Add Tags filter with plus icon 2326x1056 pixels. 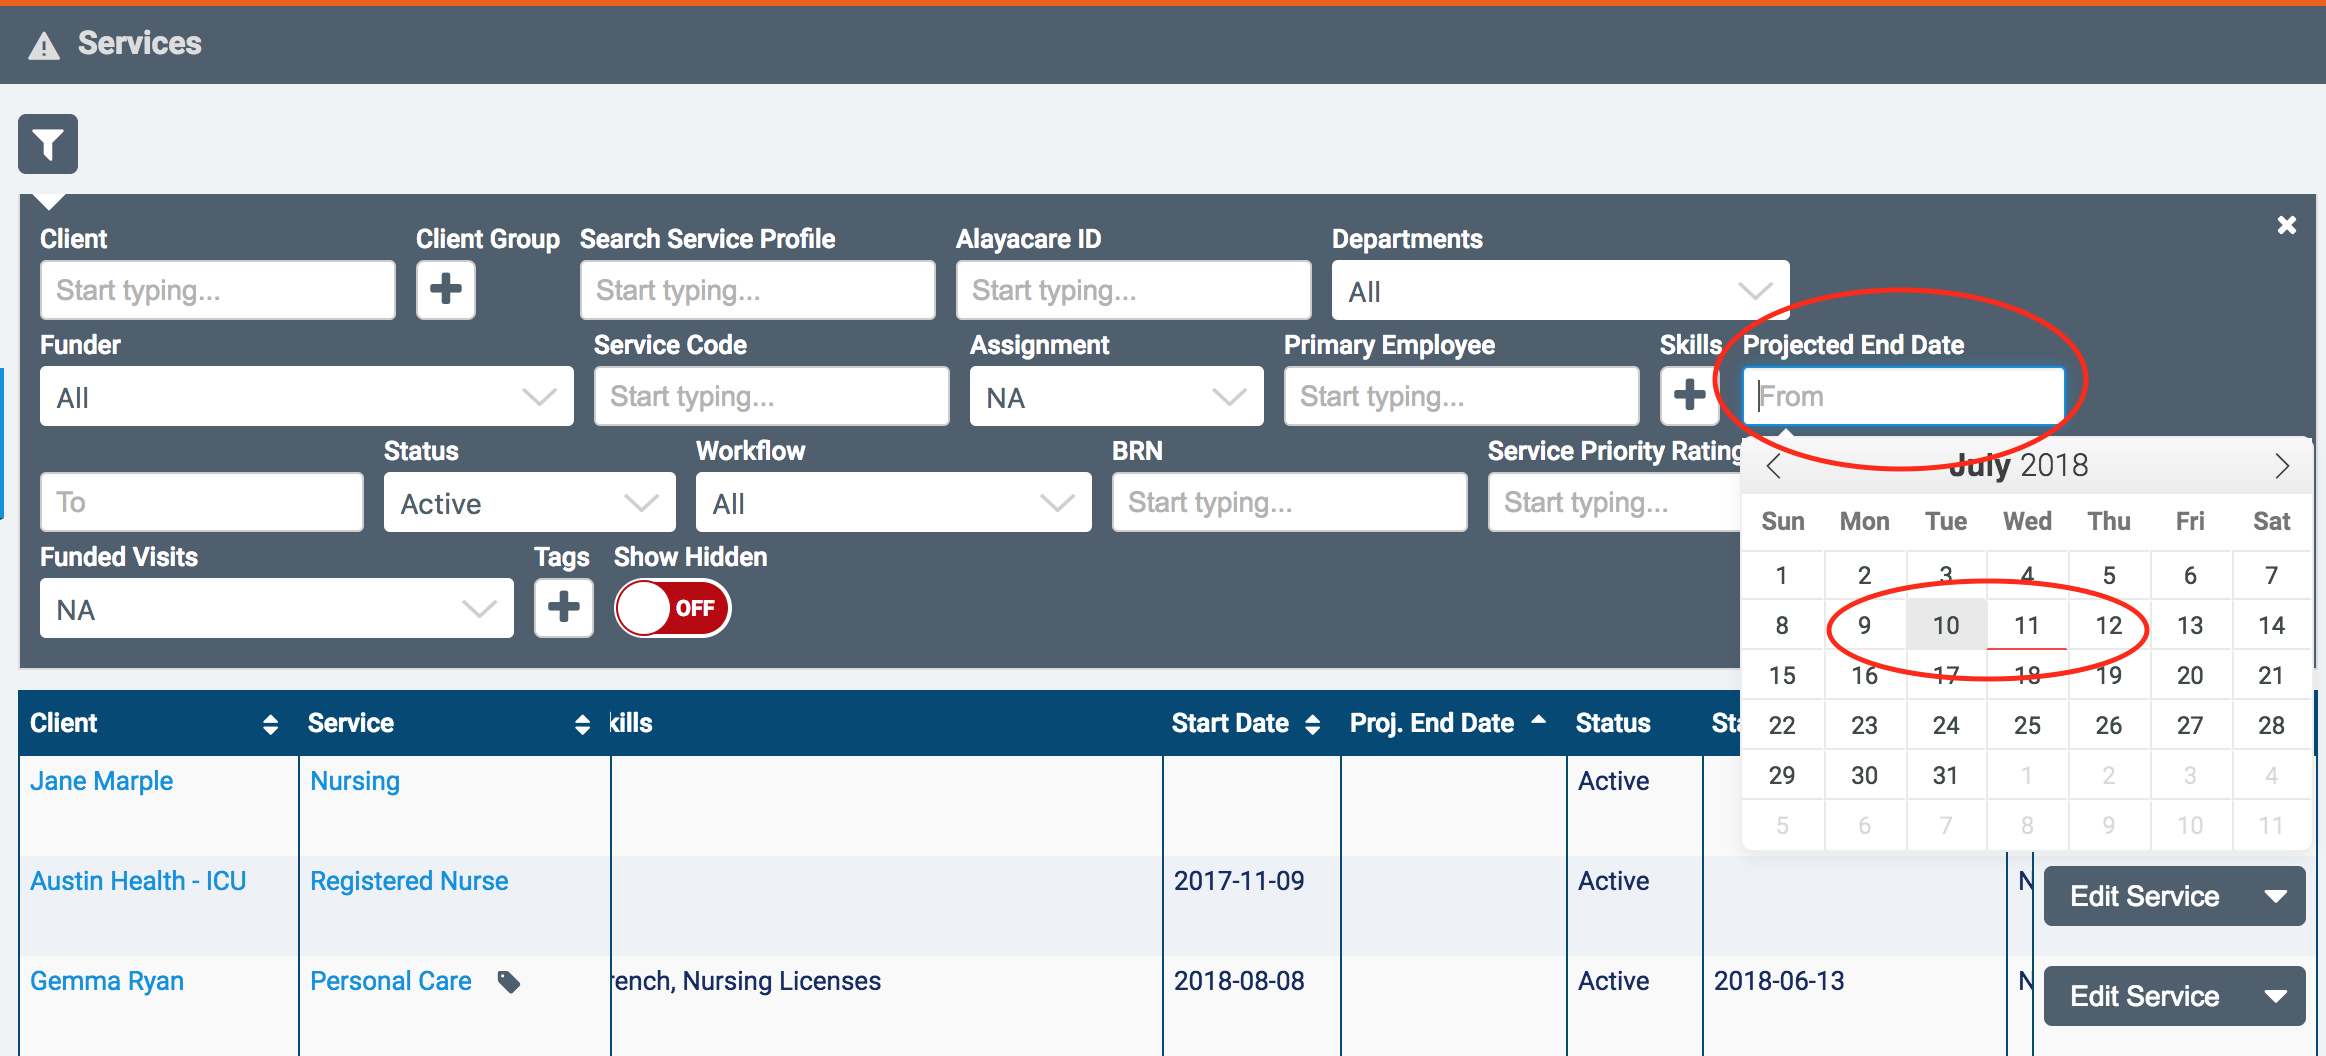(x=563, y=607)
